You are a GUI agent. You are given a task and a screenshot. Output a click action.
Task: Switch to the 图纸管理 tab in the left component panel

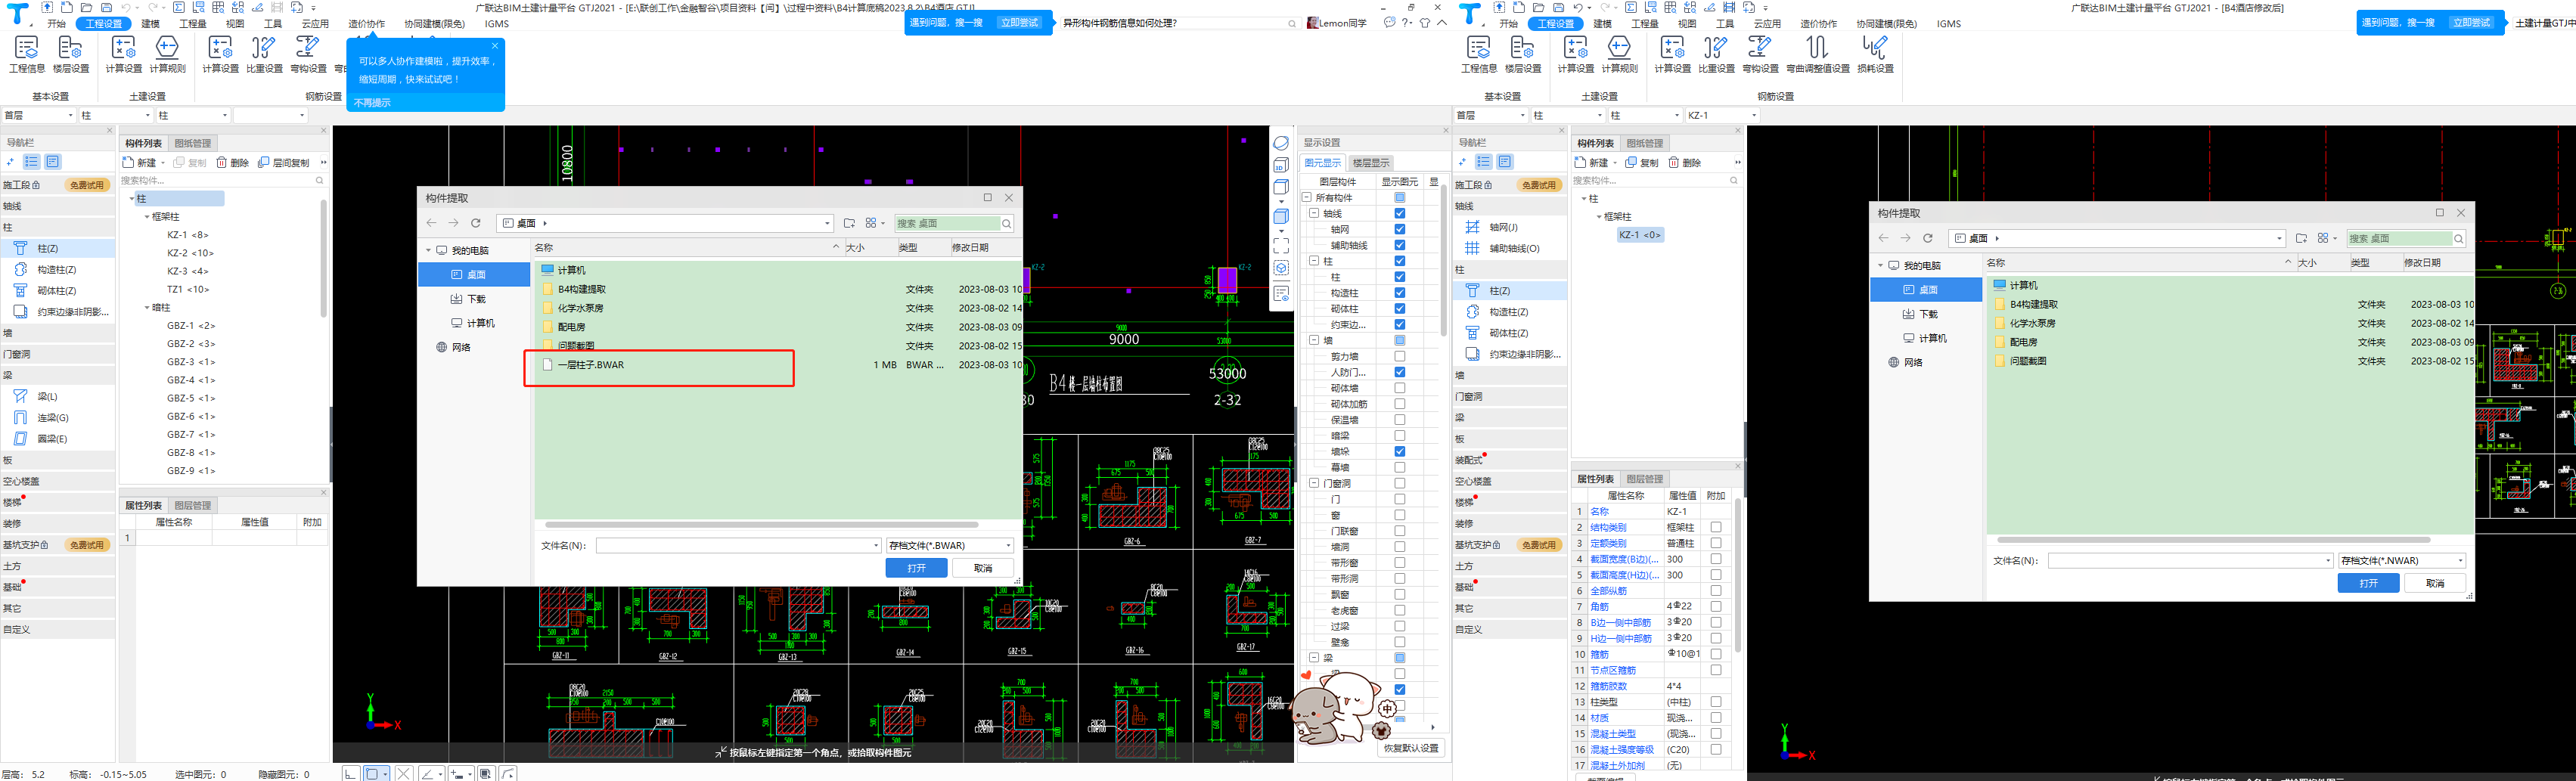(x=193, y=143)
